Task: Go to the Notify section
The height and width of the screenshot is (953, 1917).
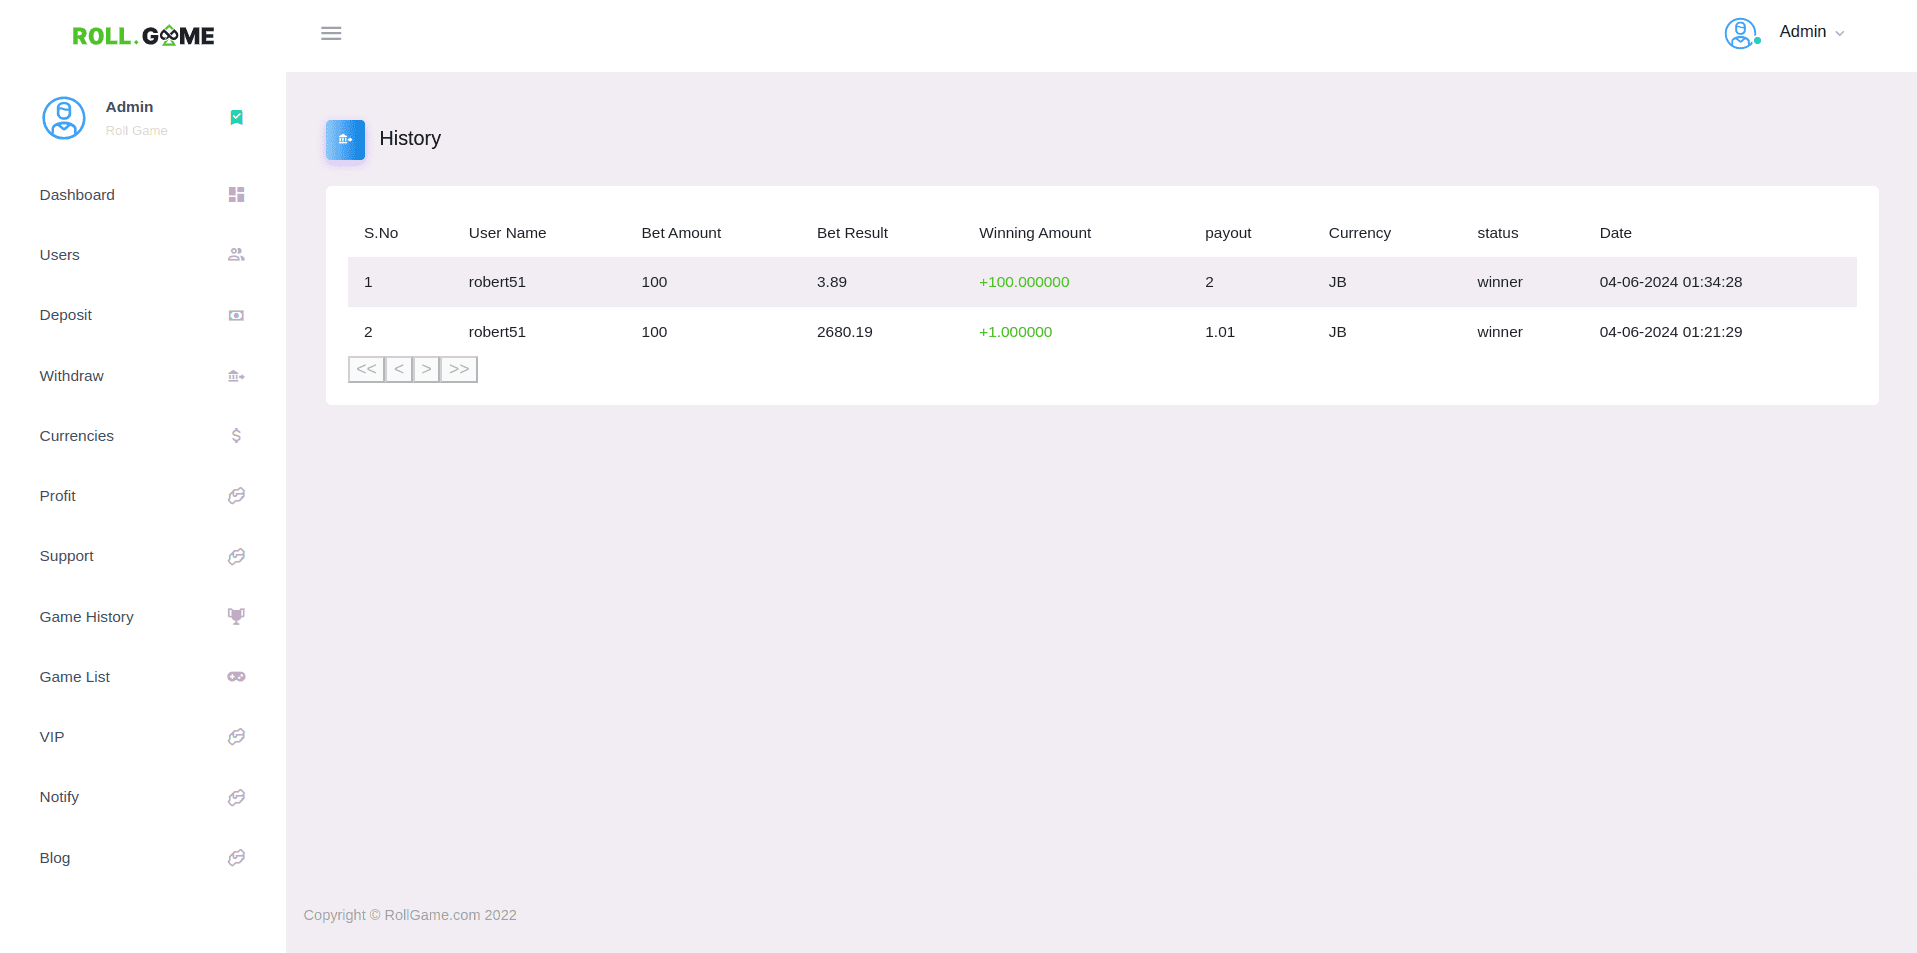Action: (59, 797)
